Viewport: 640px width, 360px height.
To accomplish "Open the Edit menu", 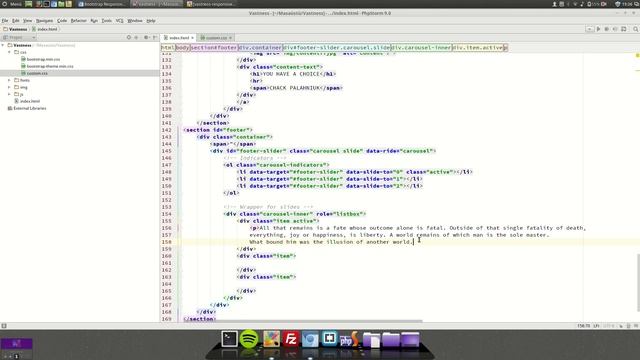I will click(16, 20).
